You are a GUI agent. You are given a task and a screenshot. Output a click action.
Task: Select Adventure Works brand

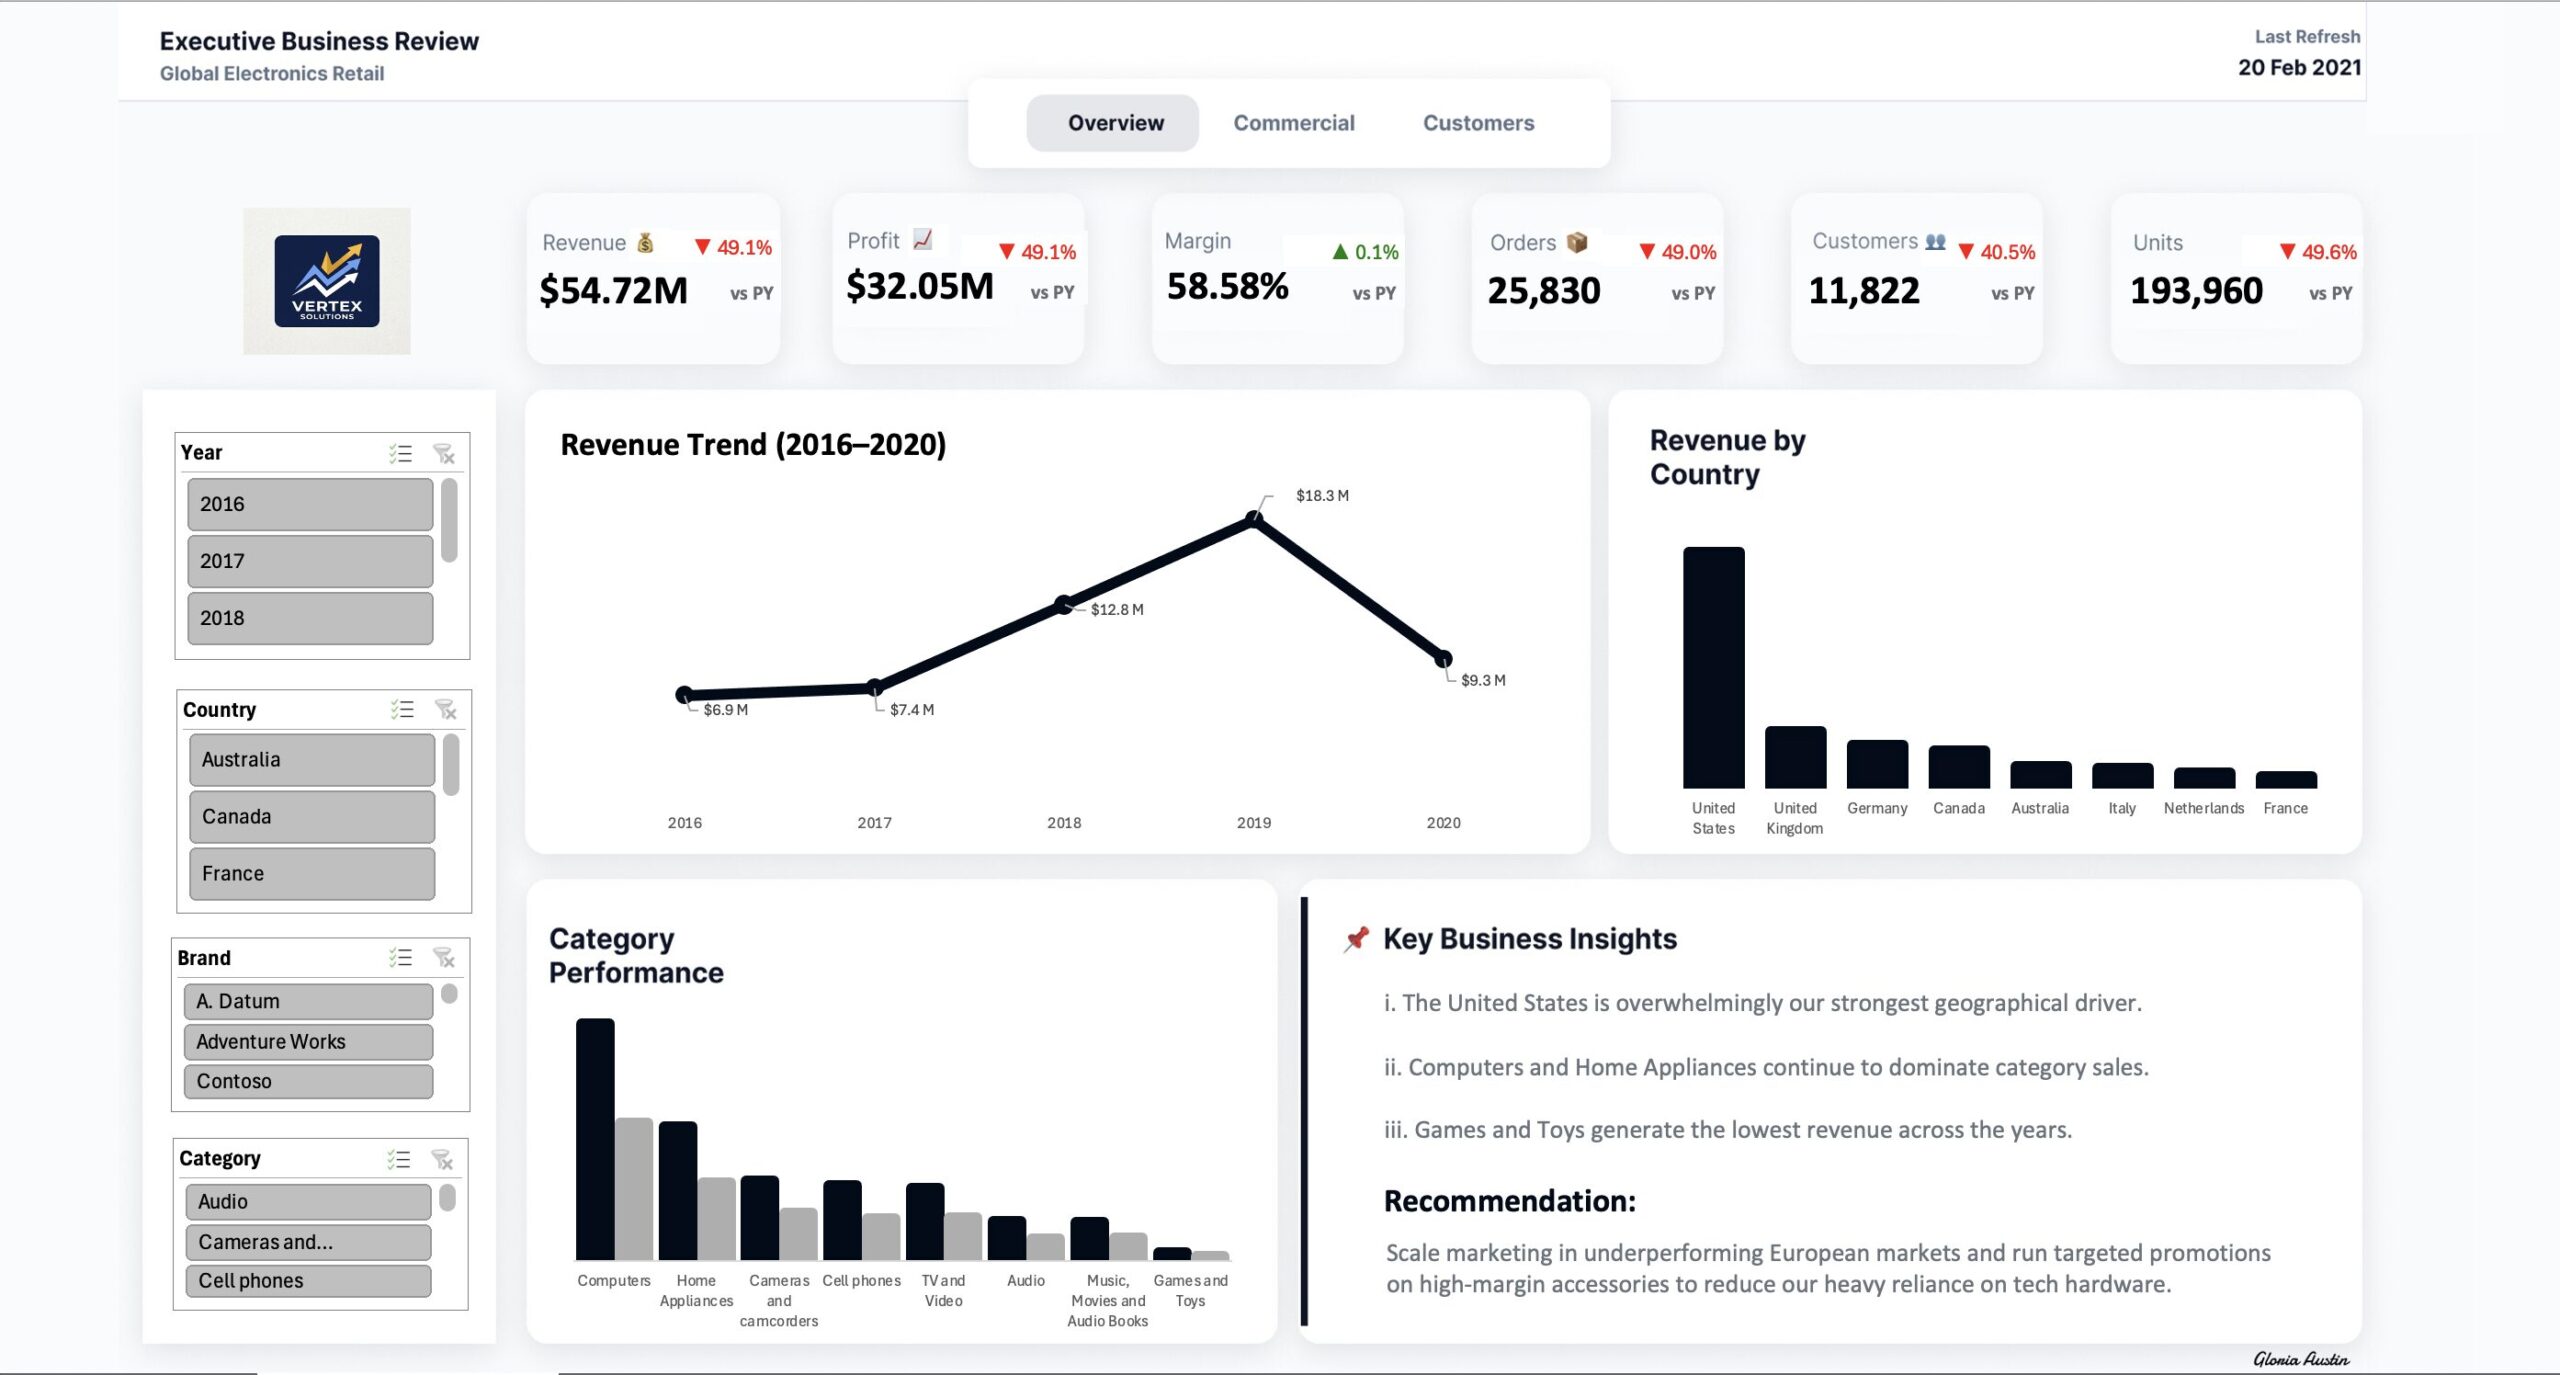(308, 1042)
